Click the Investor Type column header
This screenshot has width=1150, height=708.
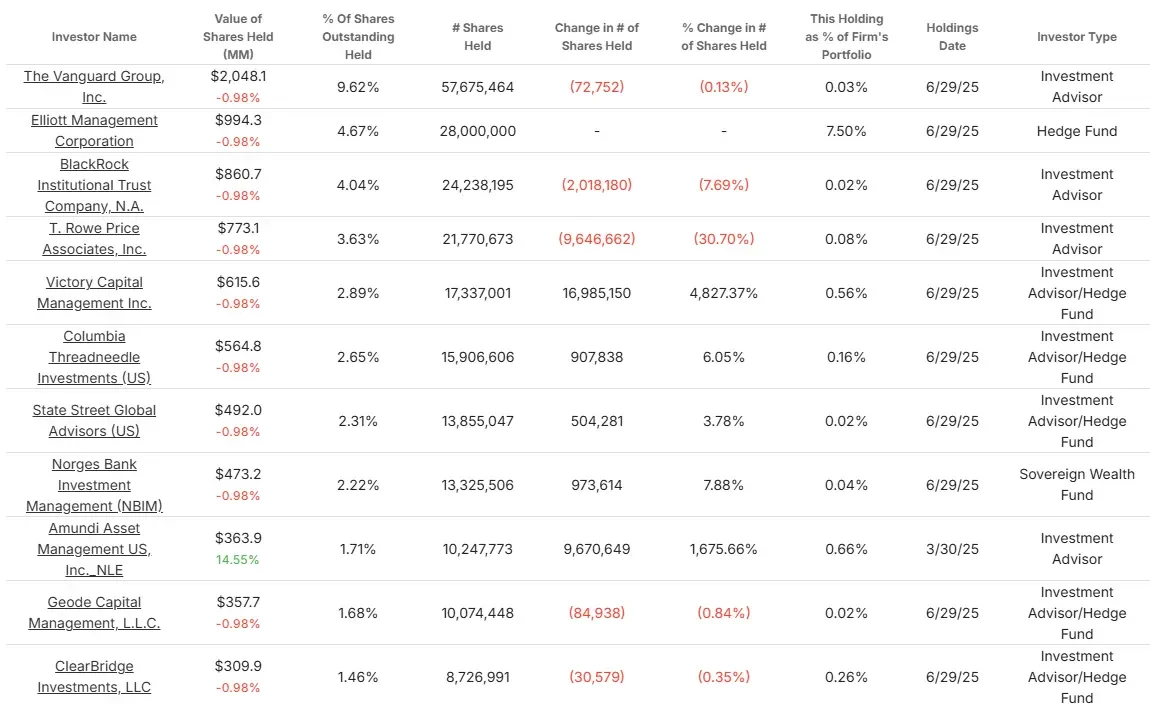click(x=1077, y=37)
